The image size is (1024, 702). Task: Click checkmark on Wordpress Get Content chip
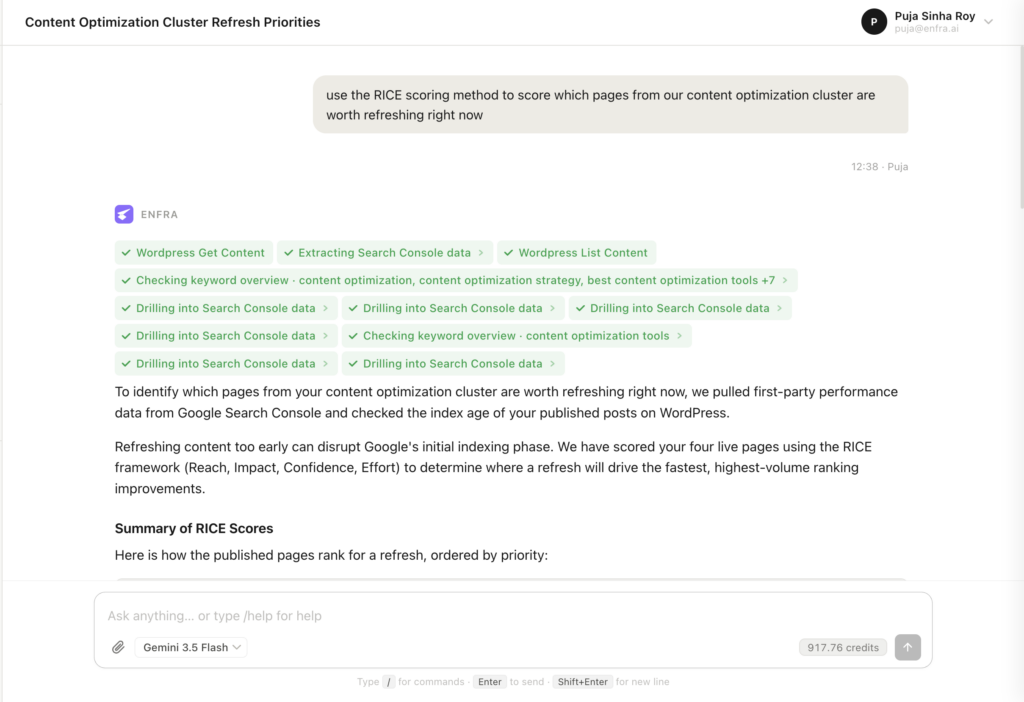click(126, 253)
